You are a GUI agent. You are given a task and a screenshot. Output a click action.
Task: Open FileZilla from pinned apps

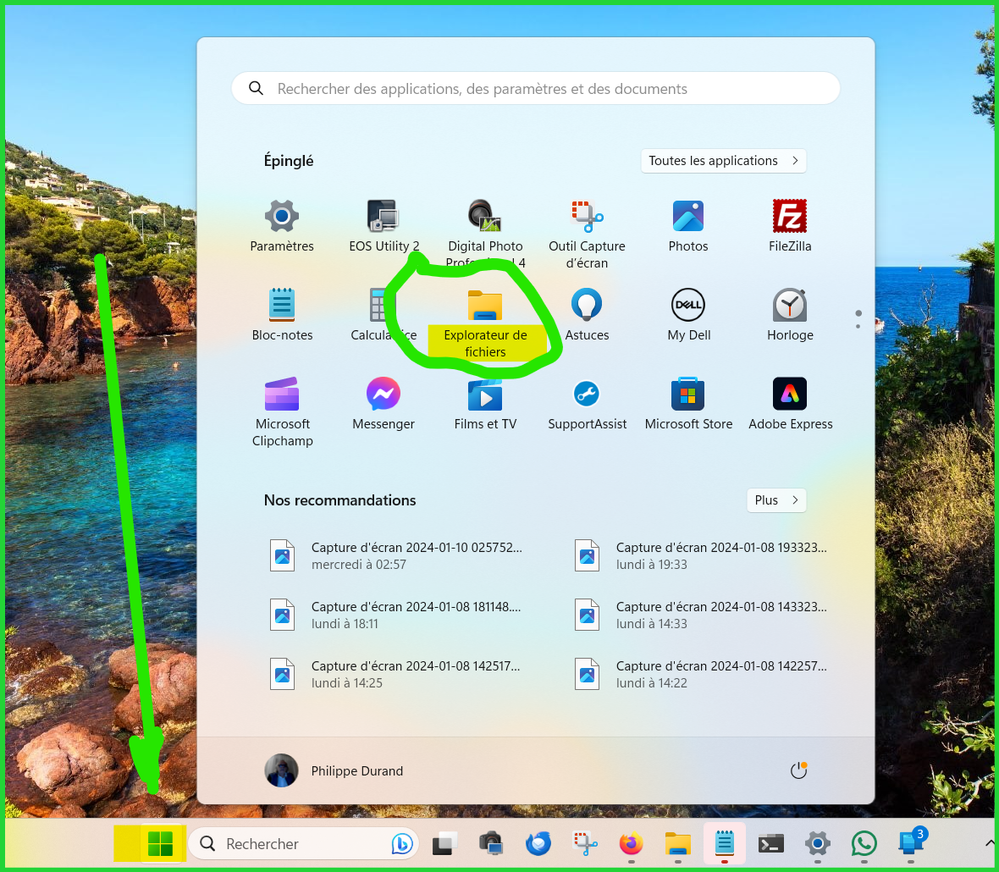(790, 226)
